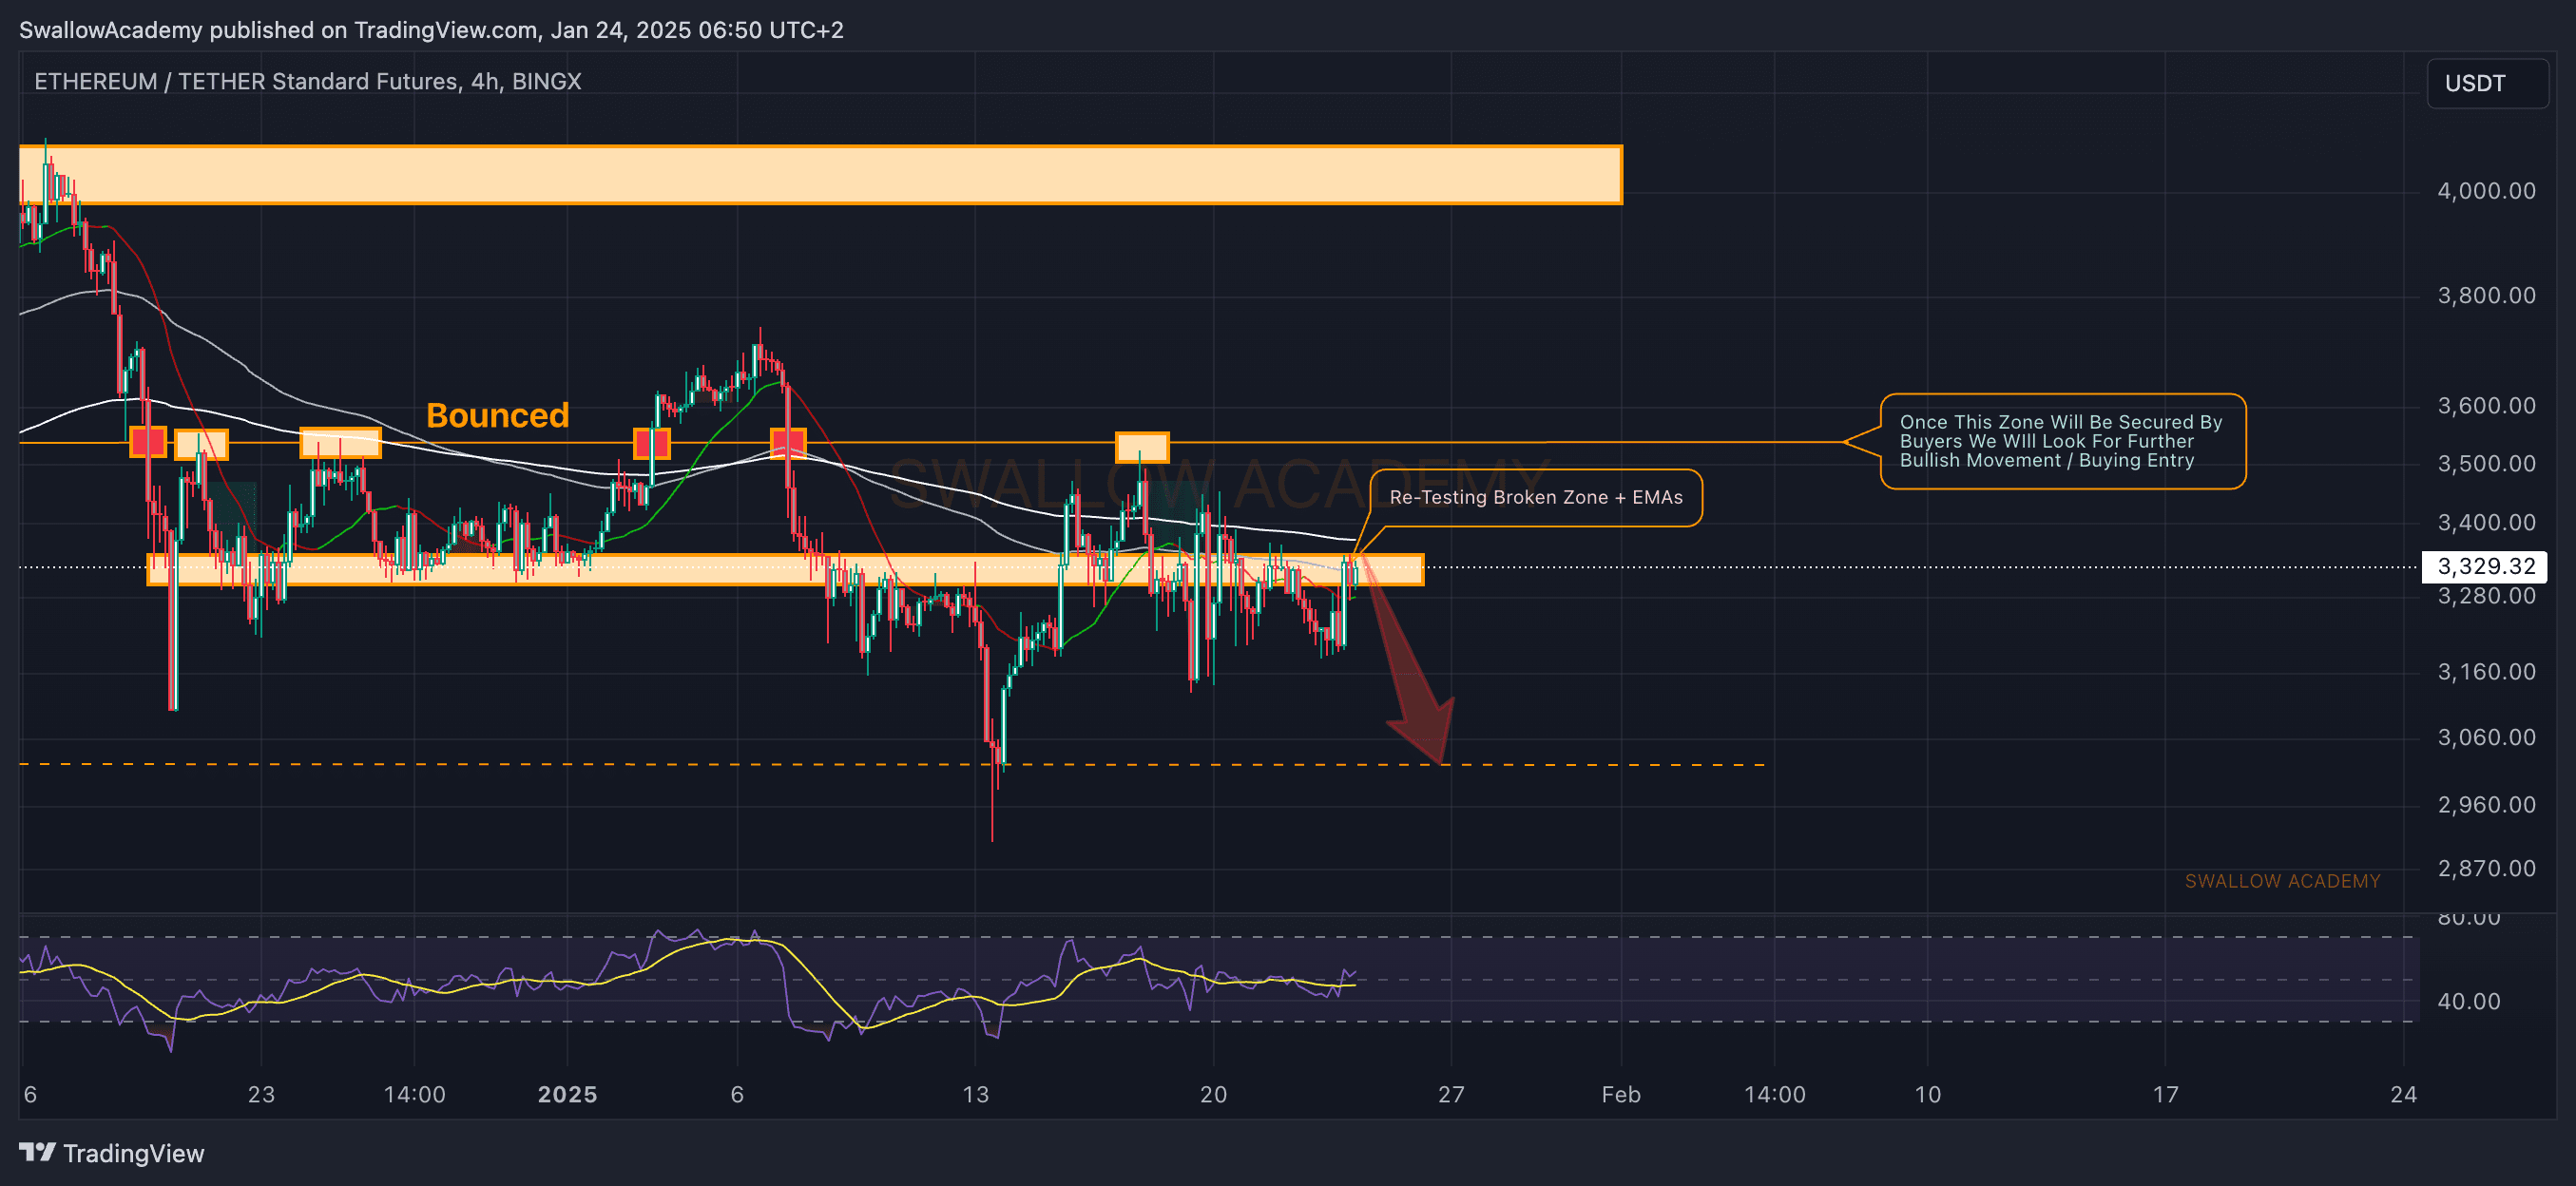Click the SWALLOW ACADEMY orange watermark text
This screenshot has height=1186, width=2576.
pos(2281,881)
